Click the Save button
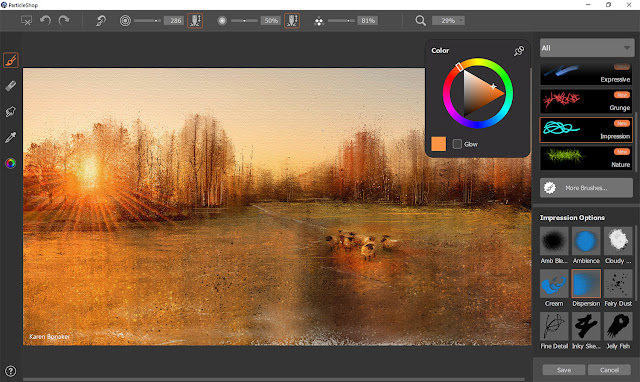The height and width of the screenshot is (382, 640). [x=564, y=370]
